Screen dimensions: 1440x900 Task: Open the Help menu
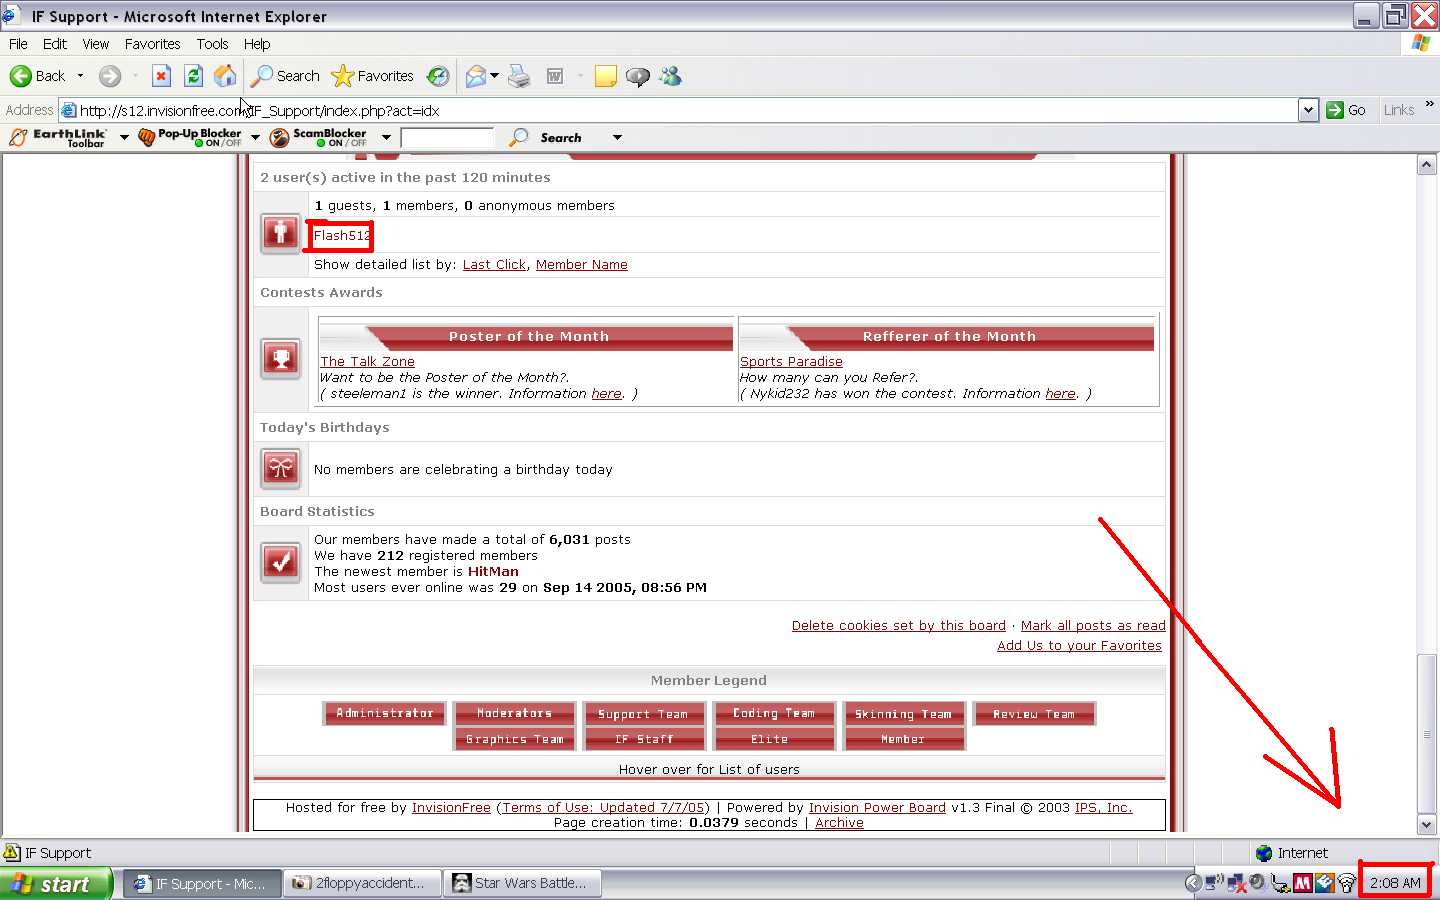click(x=257, y=44)
